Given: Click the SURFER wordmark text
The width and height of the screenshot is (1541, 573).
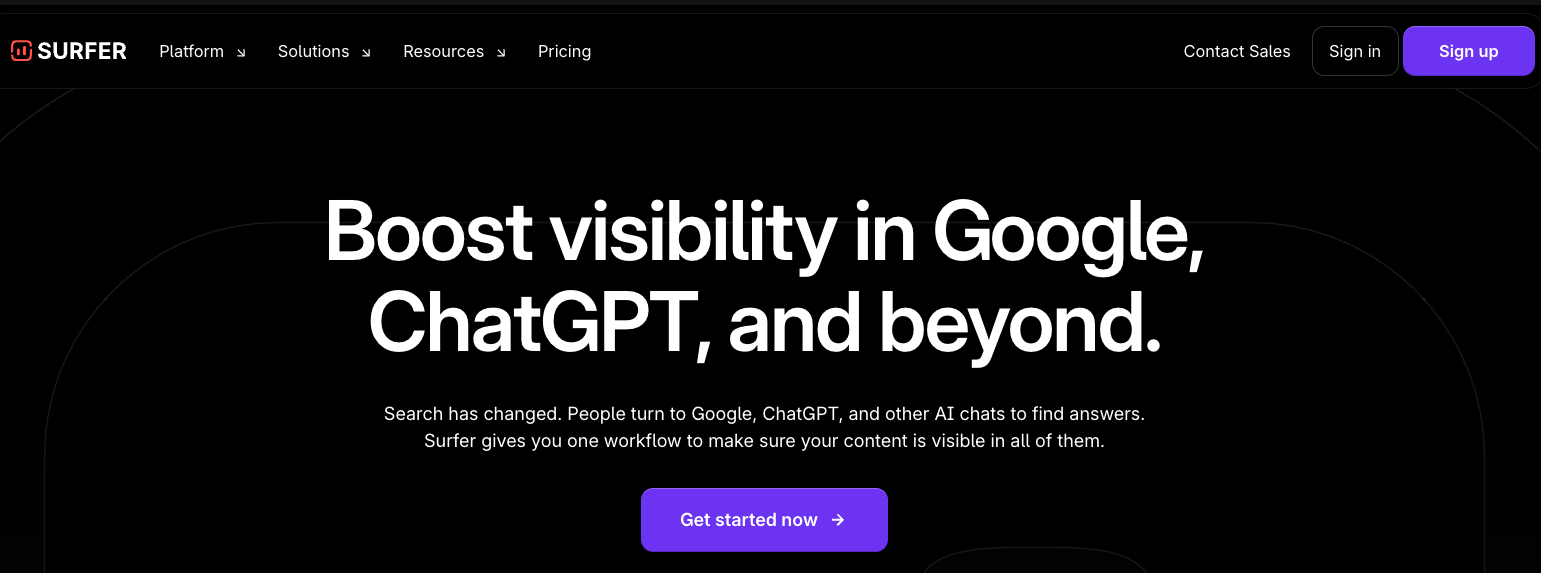Looking at the screenshot, I should pyautogui.click(x=82, y=51).
